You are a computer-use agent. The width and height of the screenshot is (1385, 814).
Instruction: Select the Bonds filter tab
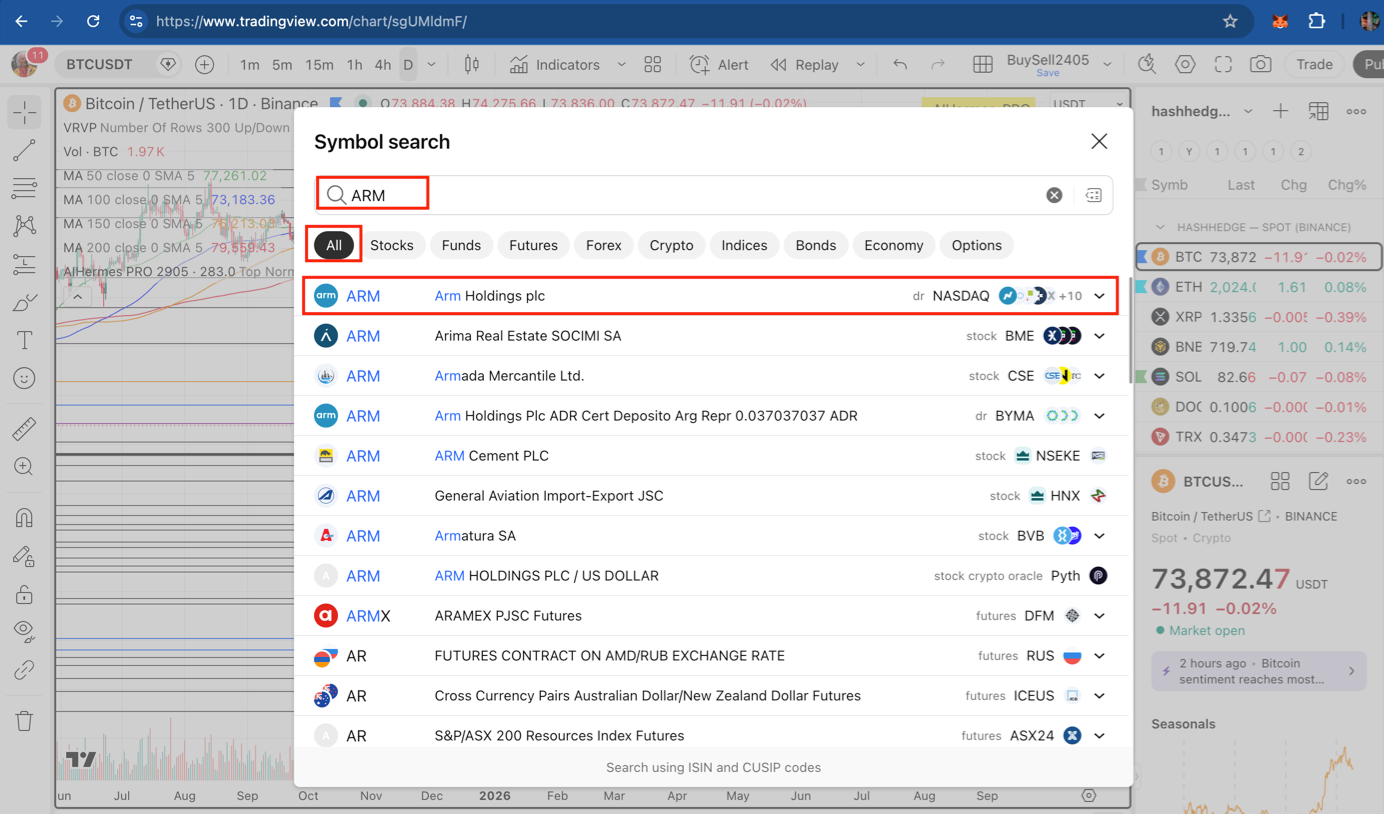pos(816,245)
